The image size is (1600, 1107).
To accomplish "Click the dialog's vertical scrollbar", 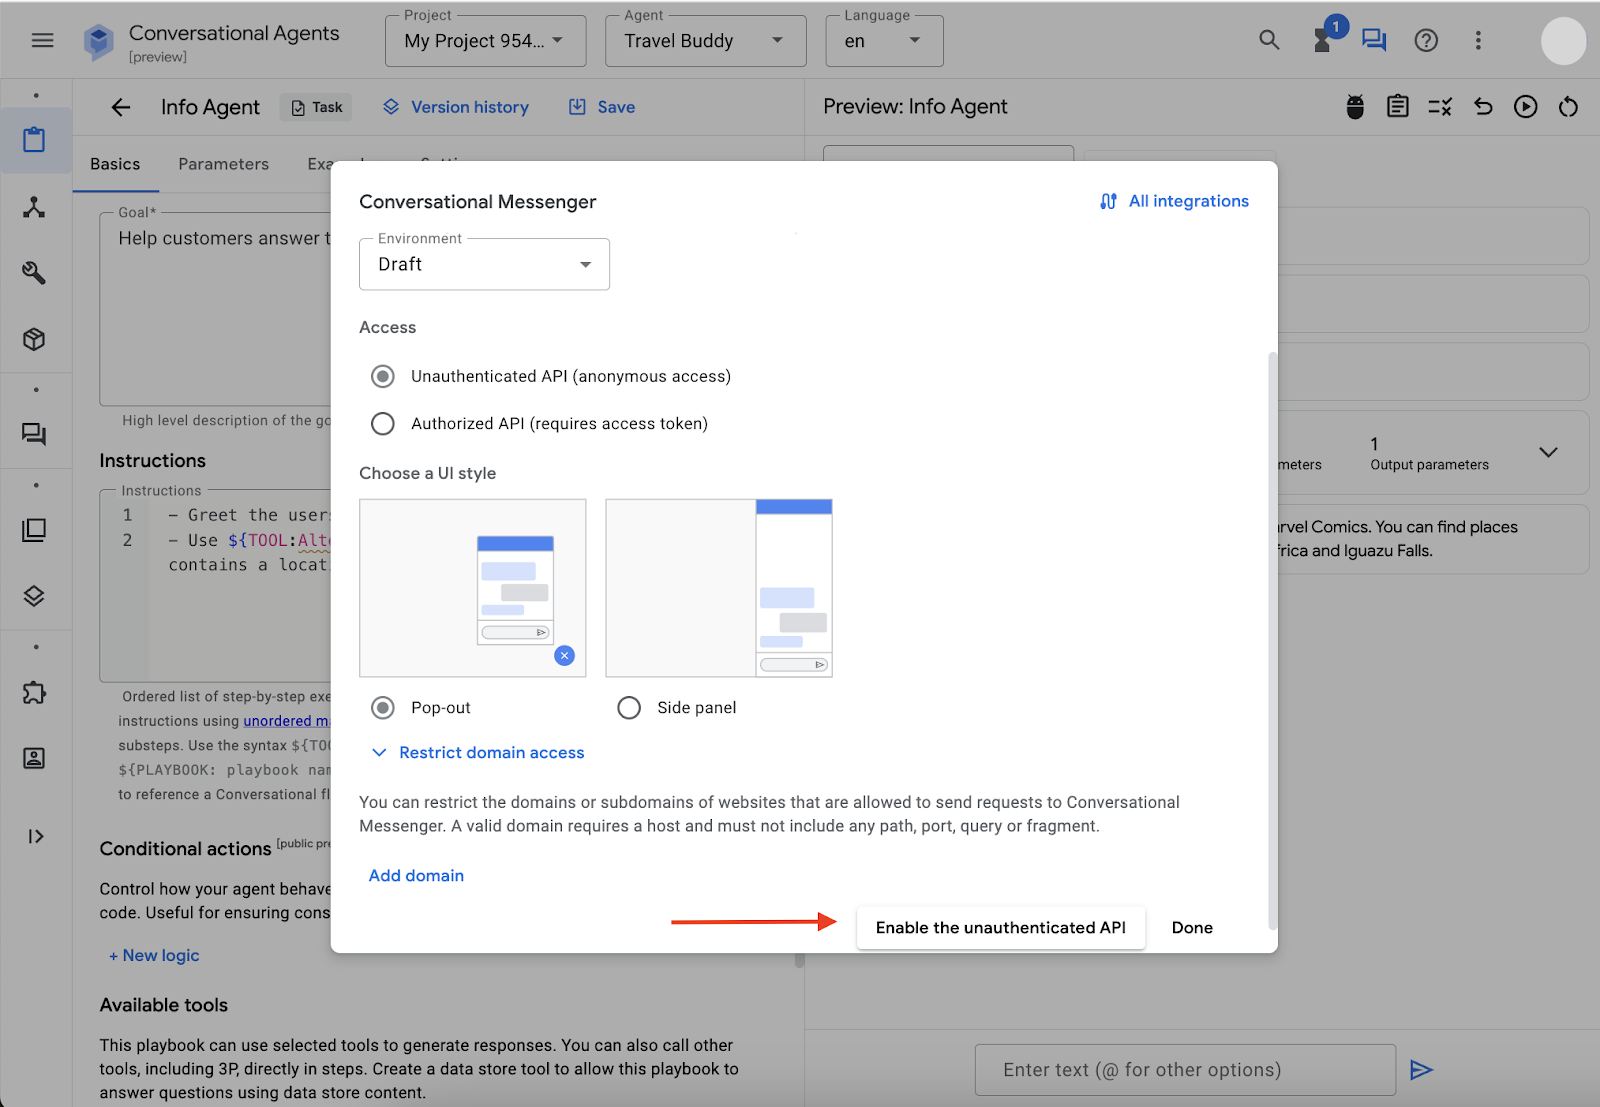I will coord(1272,640).
